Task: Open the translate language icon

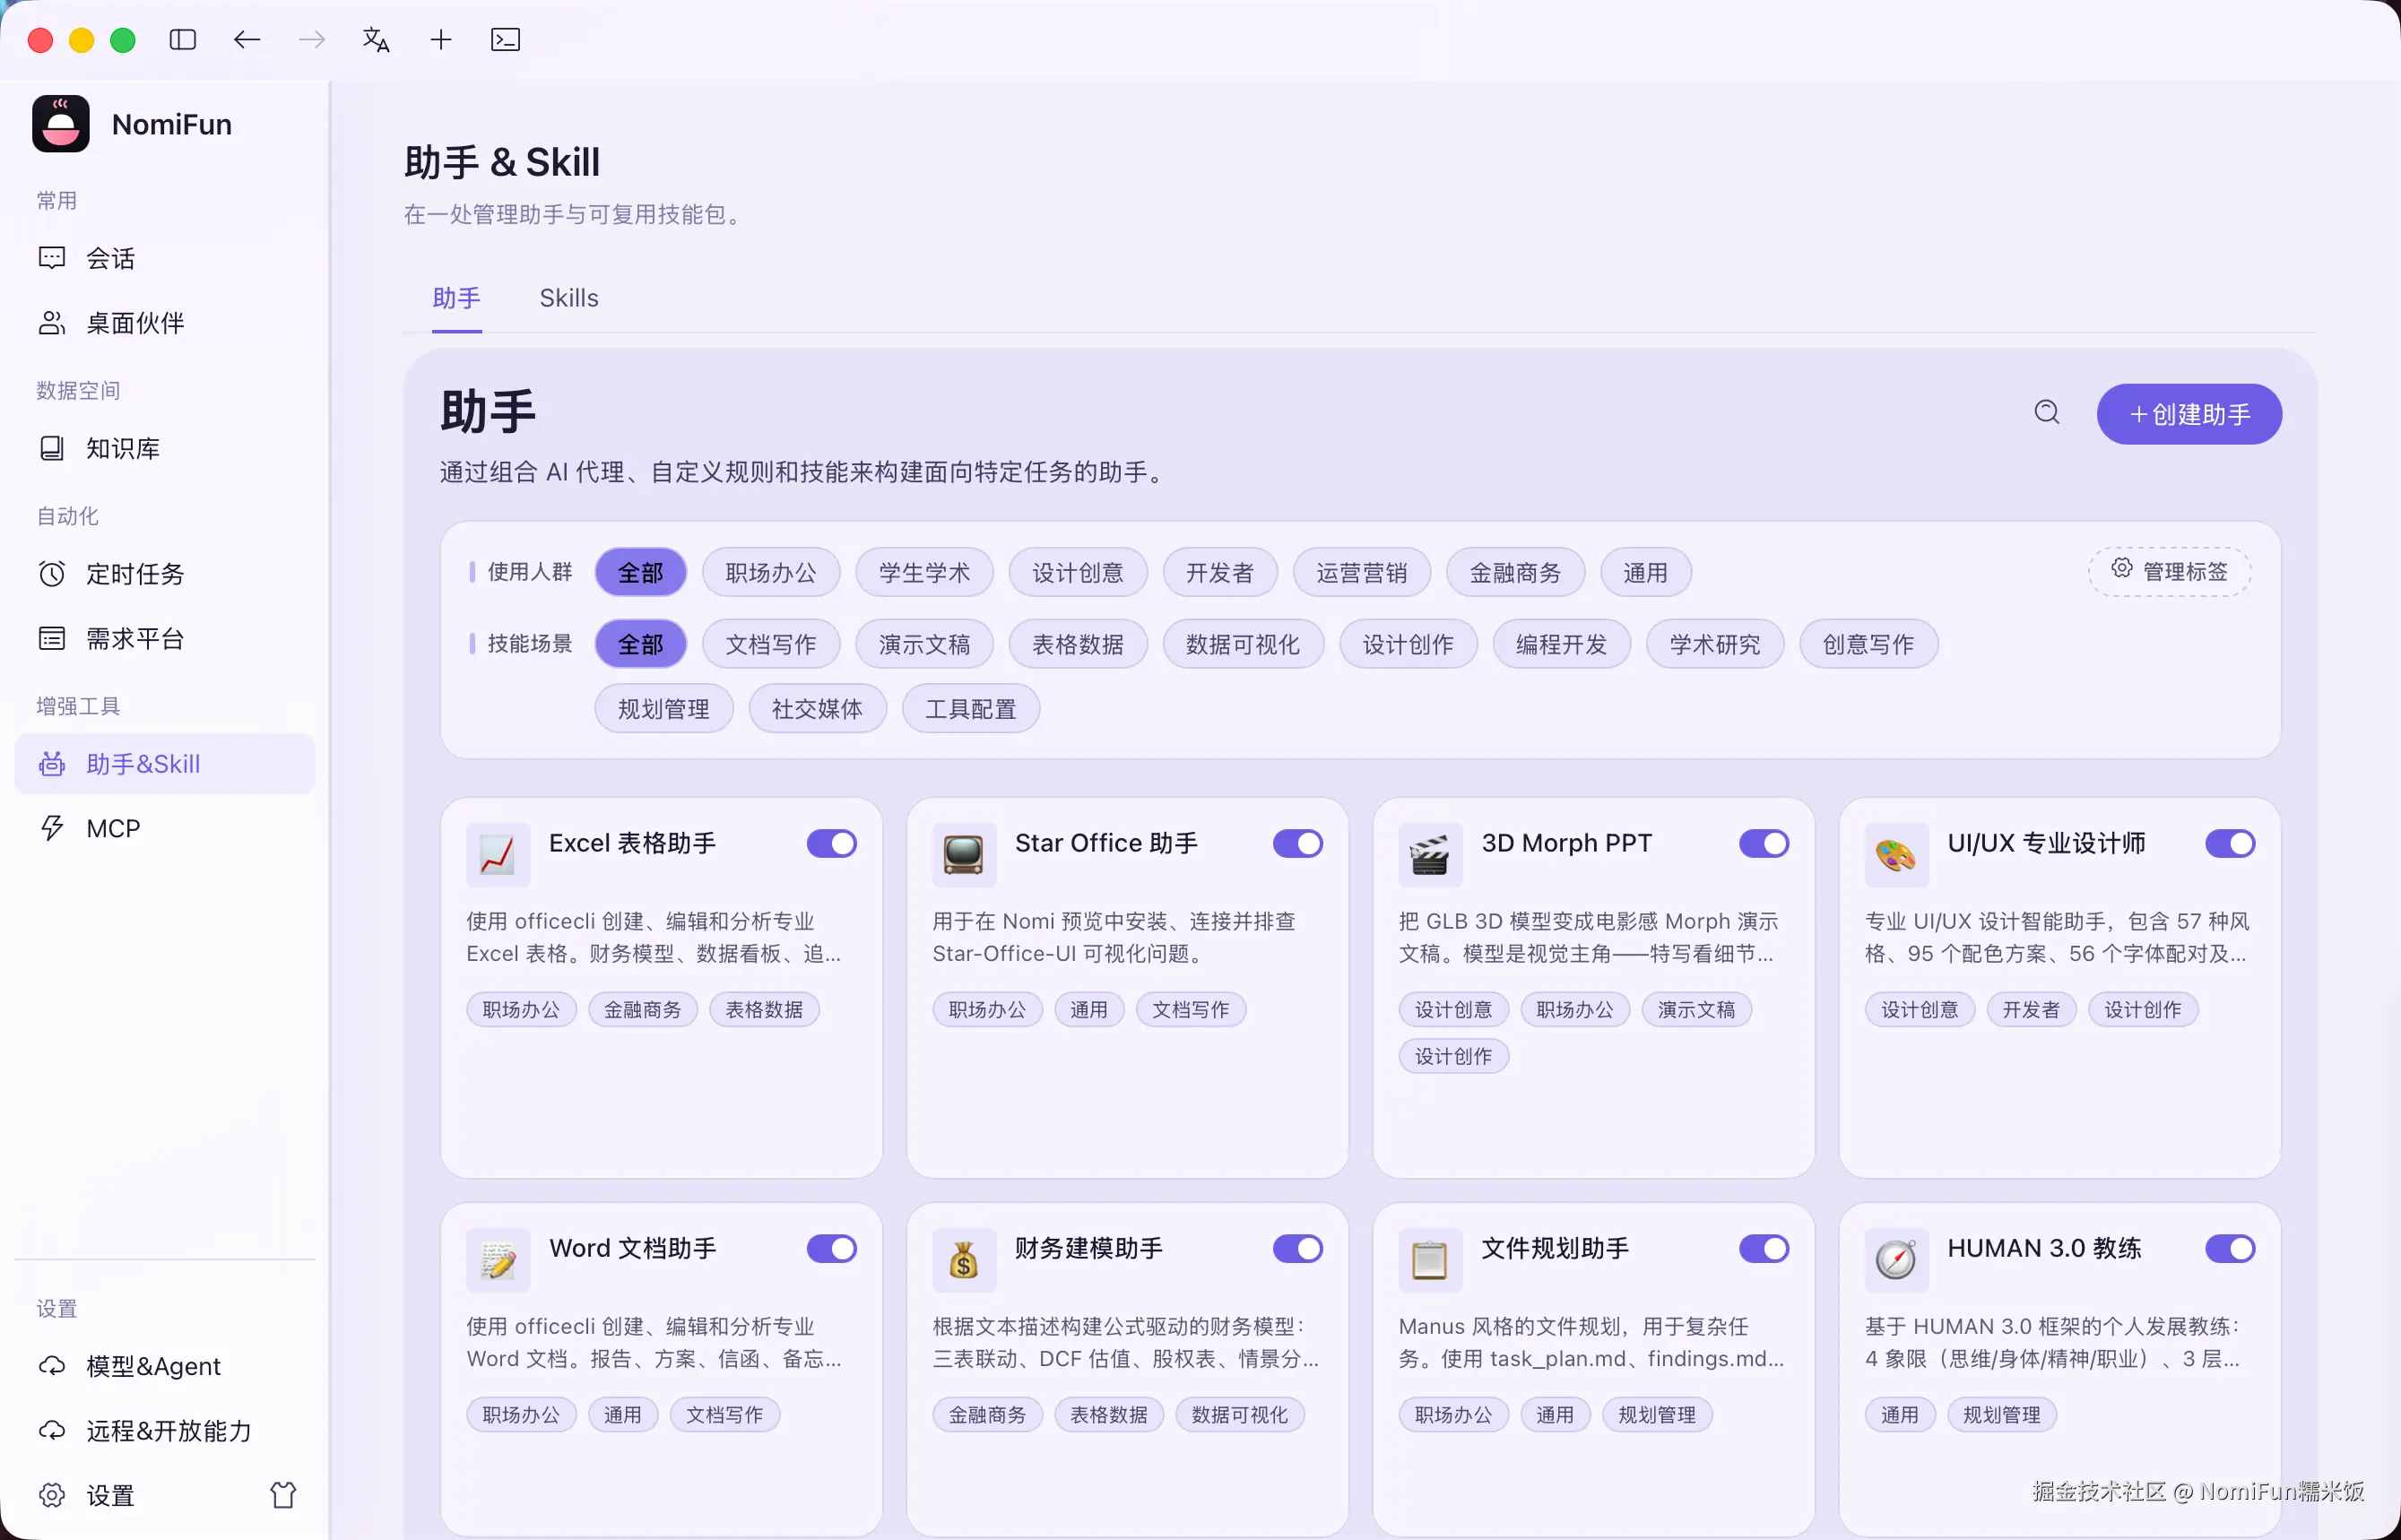Action: click(376, 40)
